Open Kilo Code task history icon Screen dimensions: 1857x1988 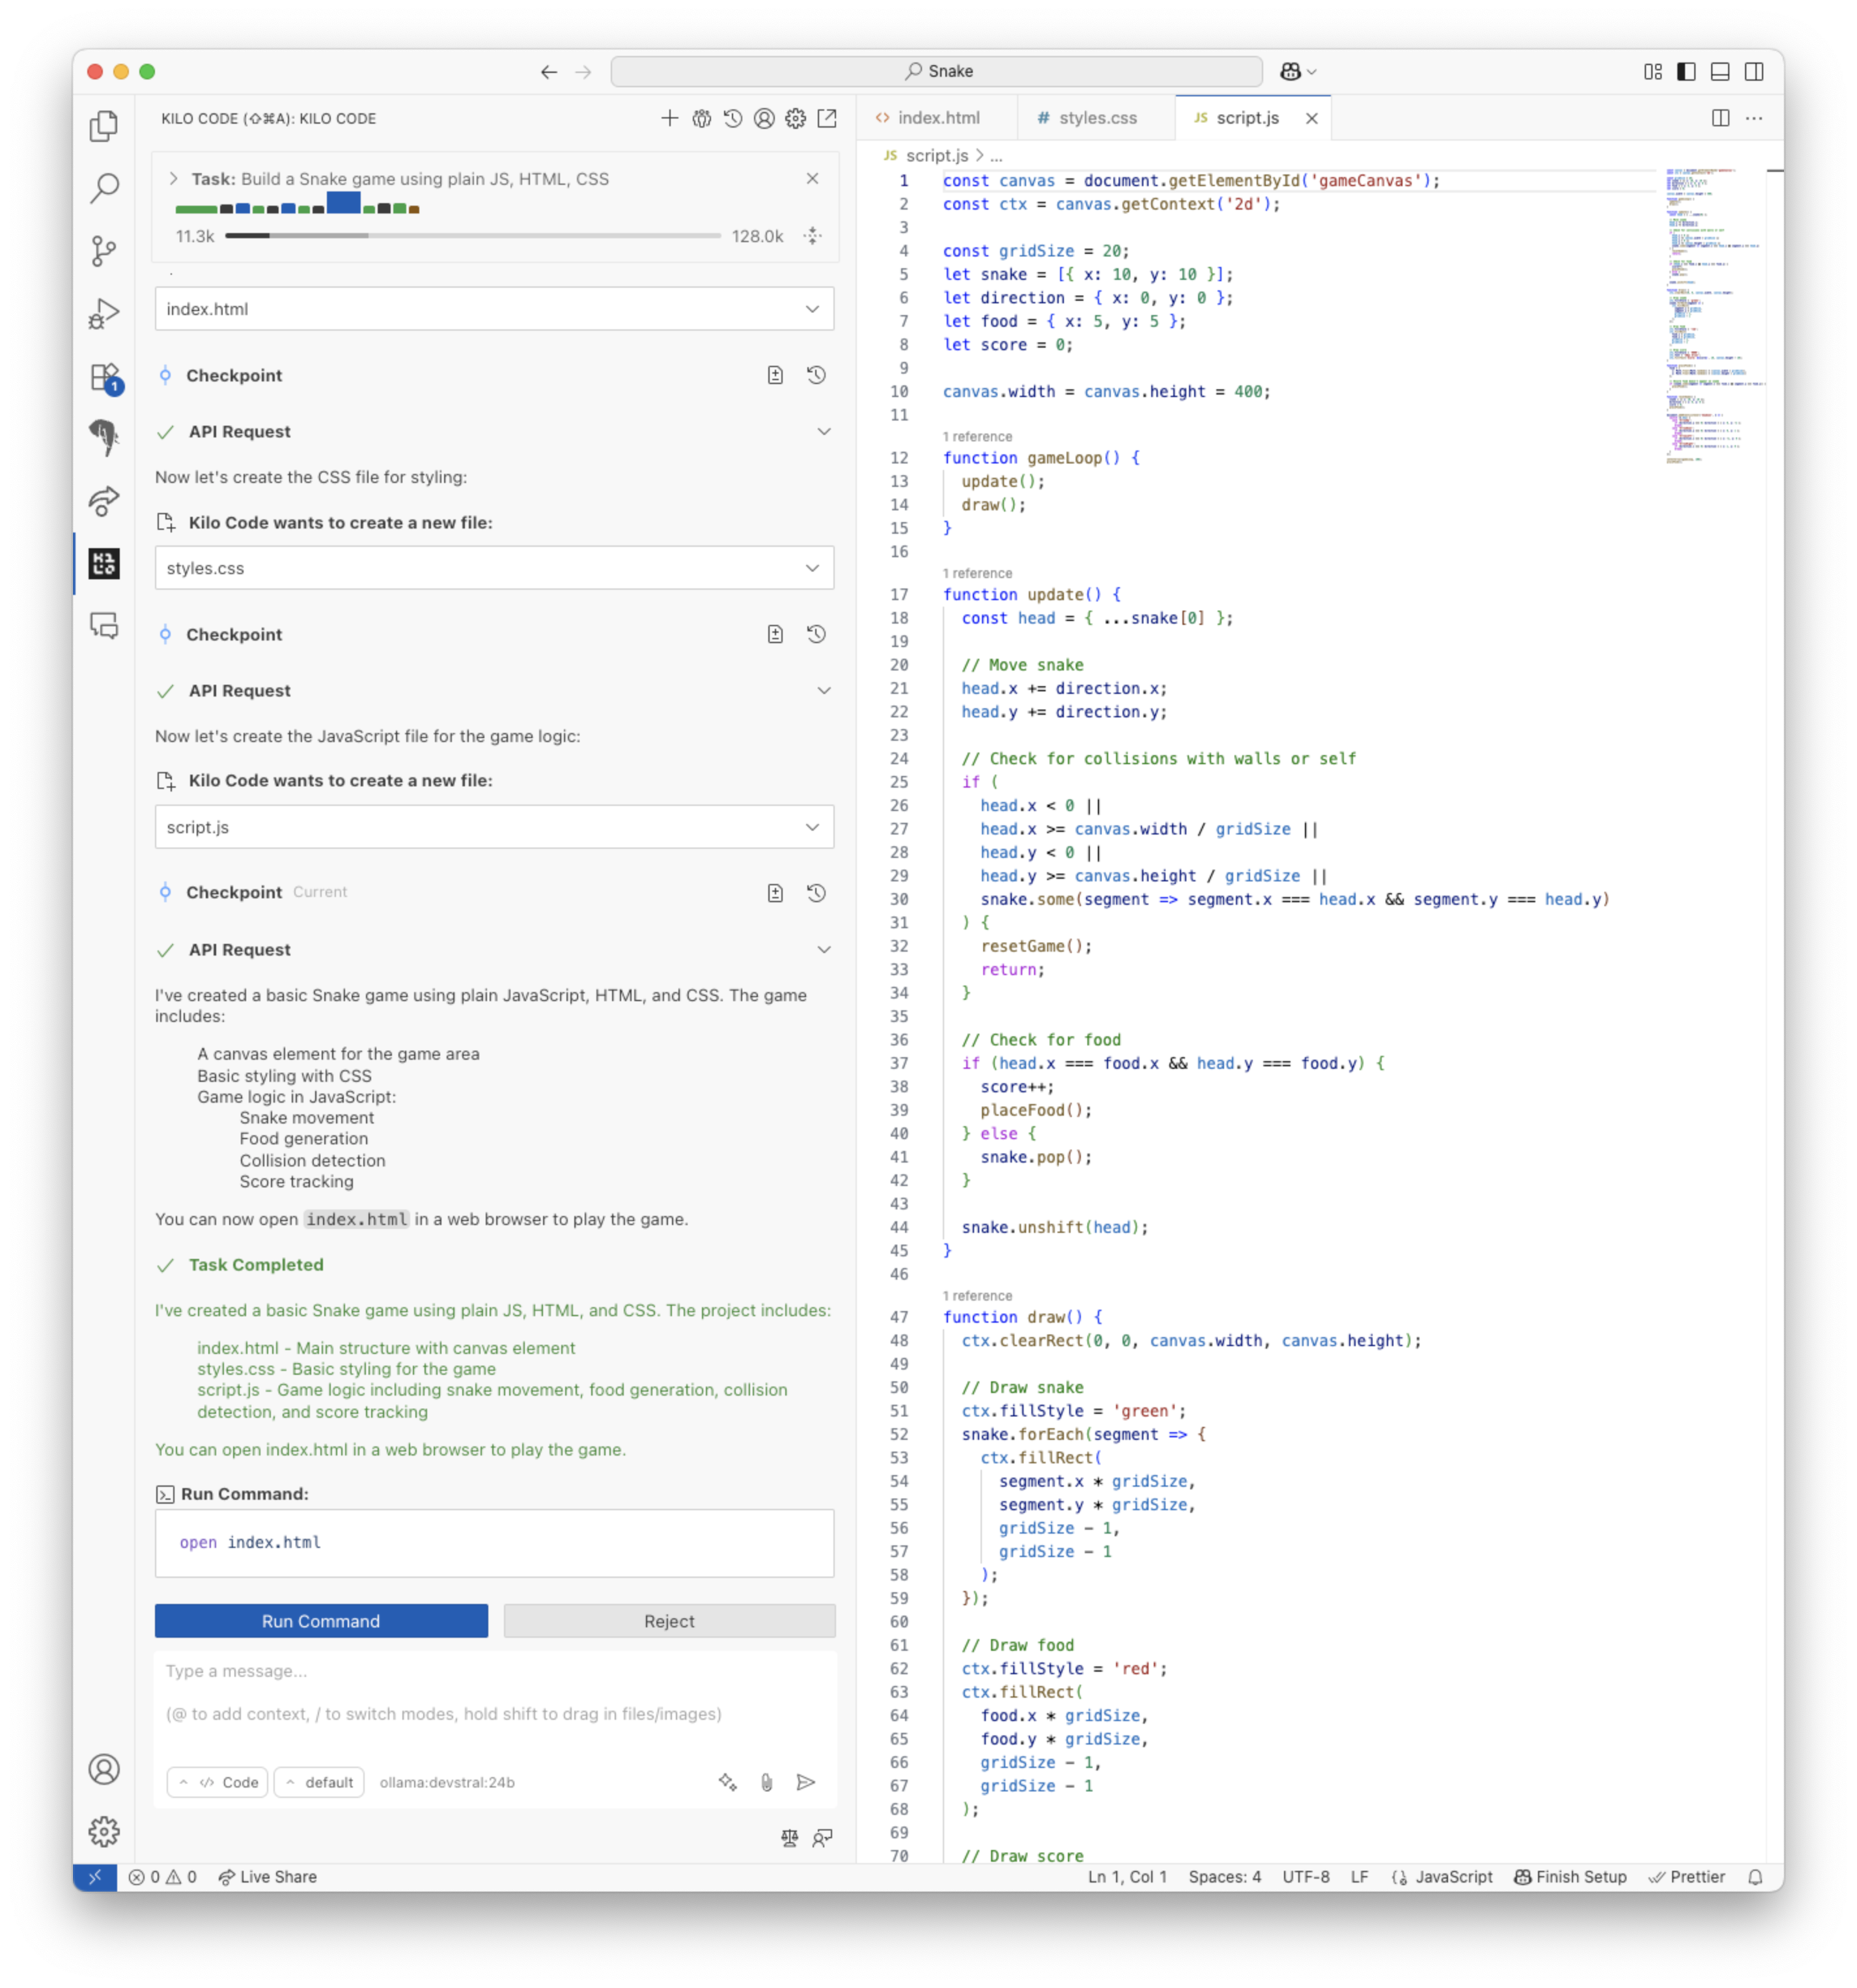click(x=732, y=118)
